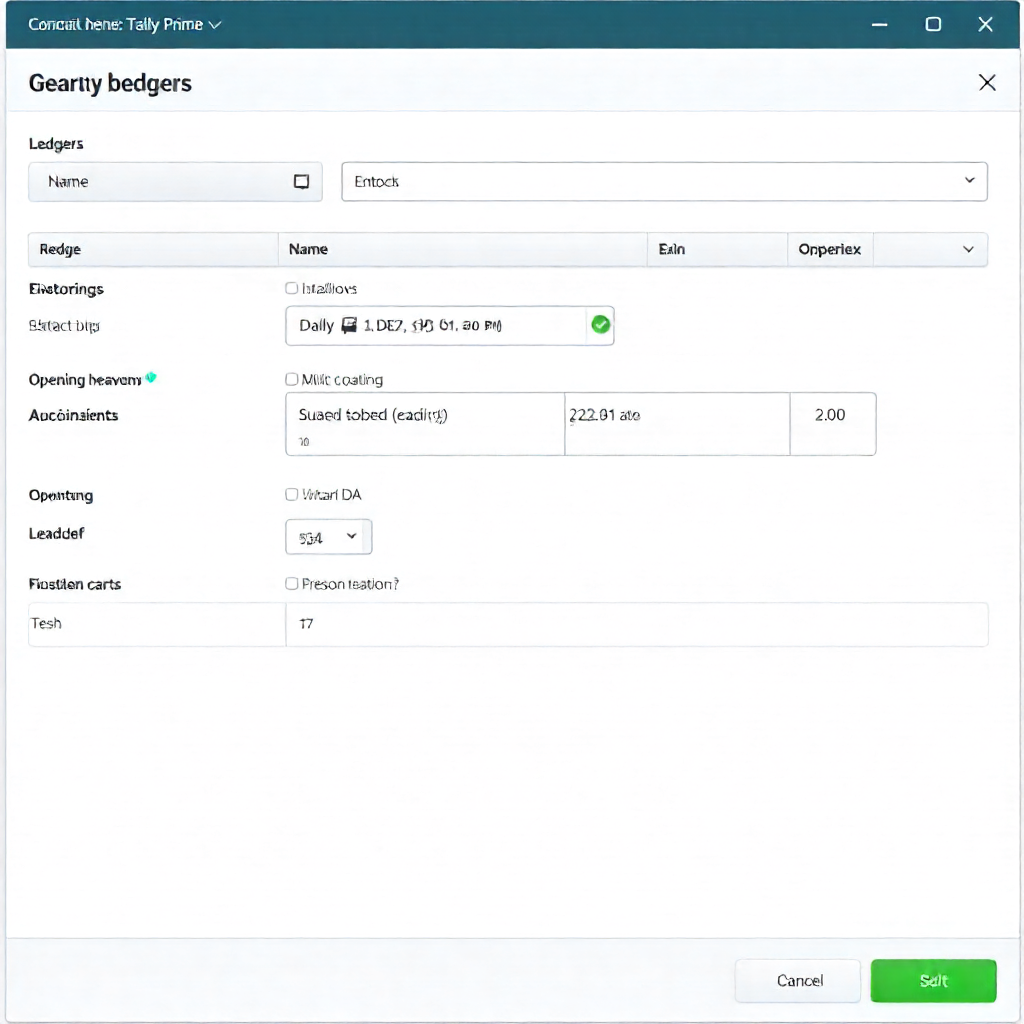The width and height of the screenshot is (1024, 1024).
Task: Click the square icon in Name field
Action: click(301, 182)
